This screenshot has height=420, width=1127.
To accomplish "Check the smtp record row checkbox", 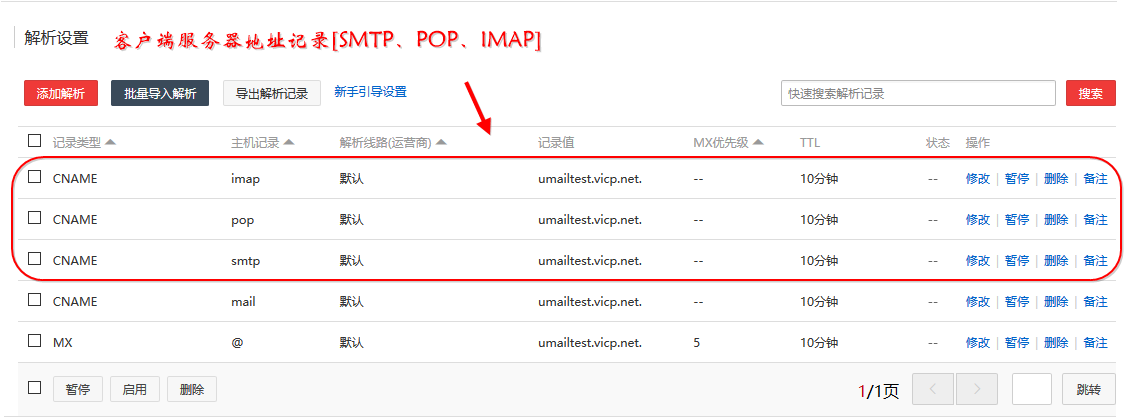I will tap(34, 259).
